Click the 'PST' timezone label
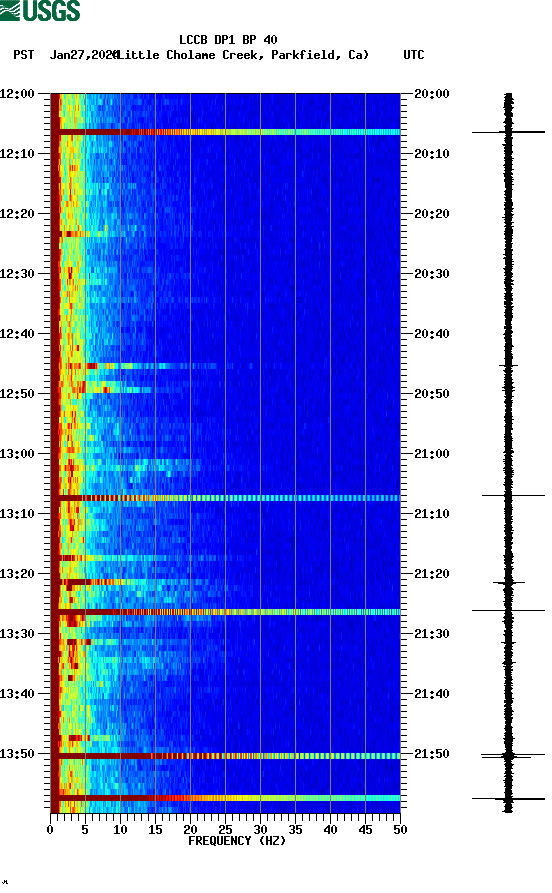 tap(23, 55)
